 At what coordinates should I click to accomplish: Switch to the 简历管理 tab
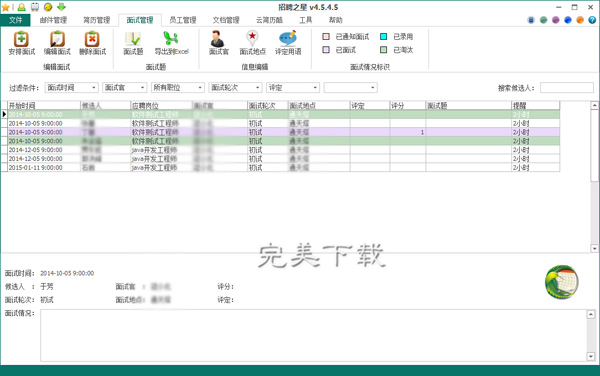[96, 20]
